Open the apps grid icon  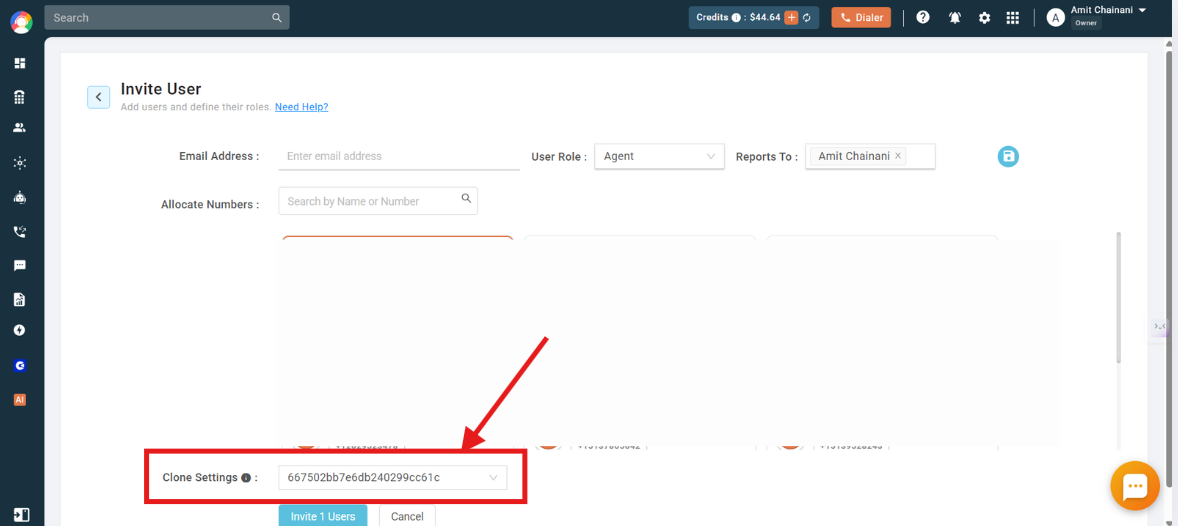click(1013, 17)
